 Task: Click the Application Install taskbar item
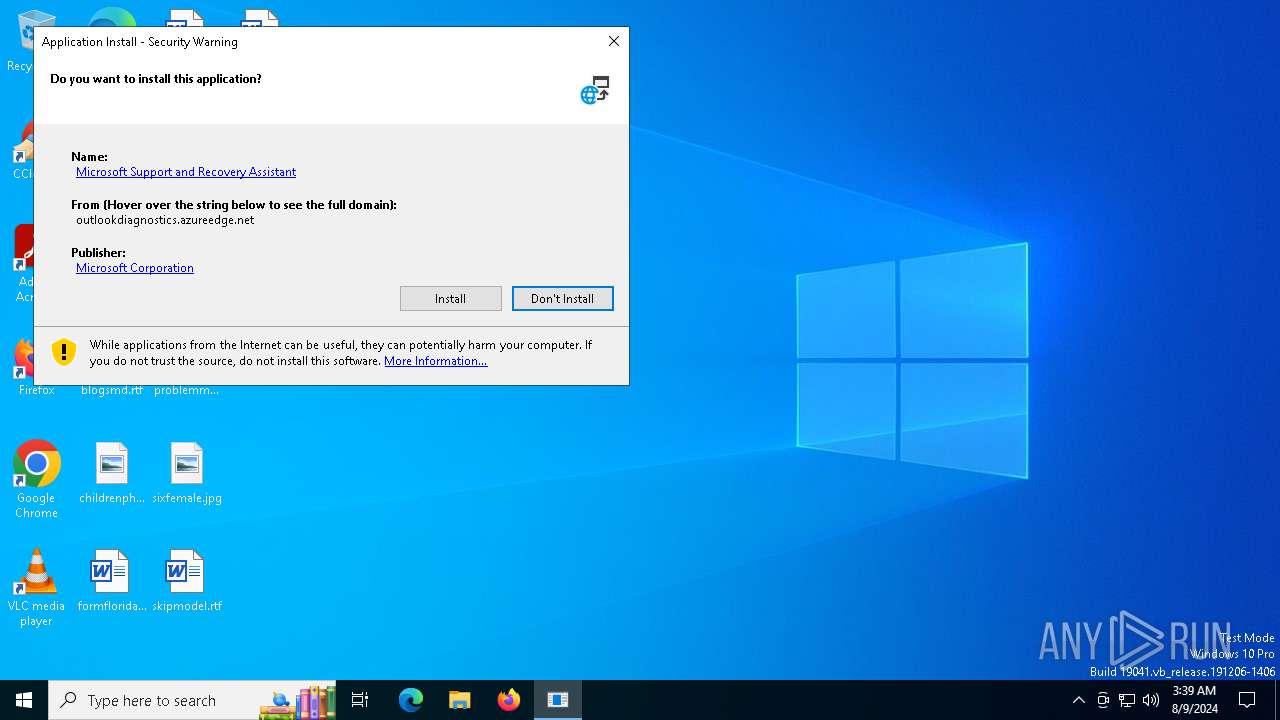click(558, 700)
